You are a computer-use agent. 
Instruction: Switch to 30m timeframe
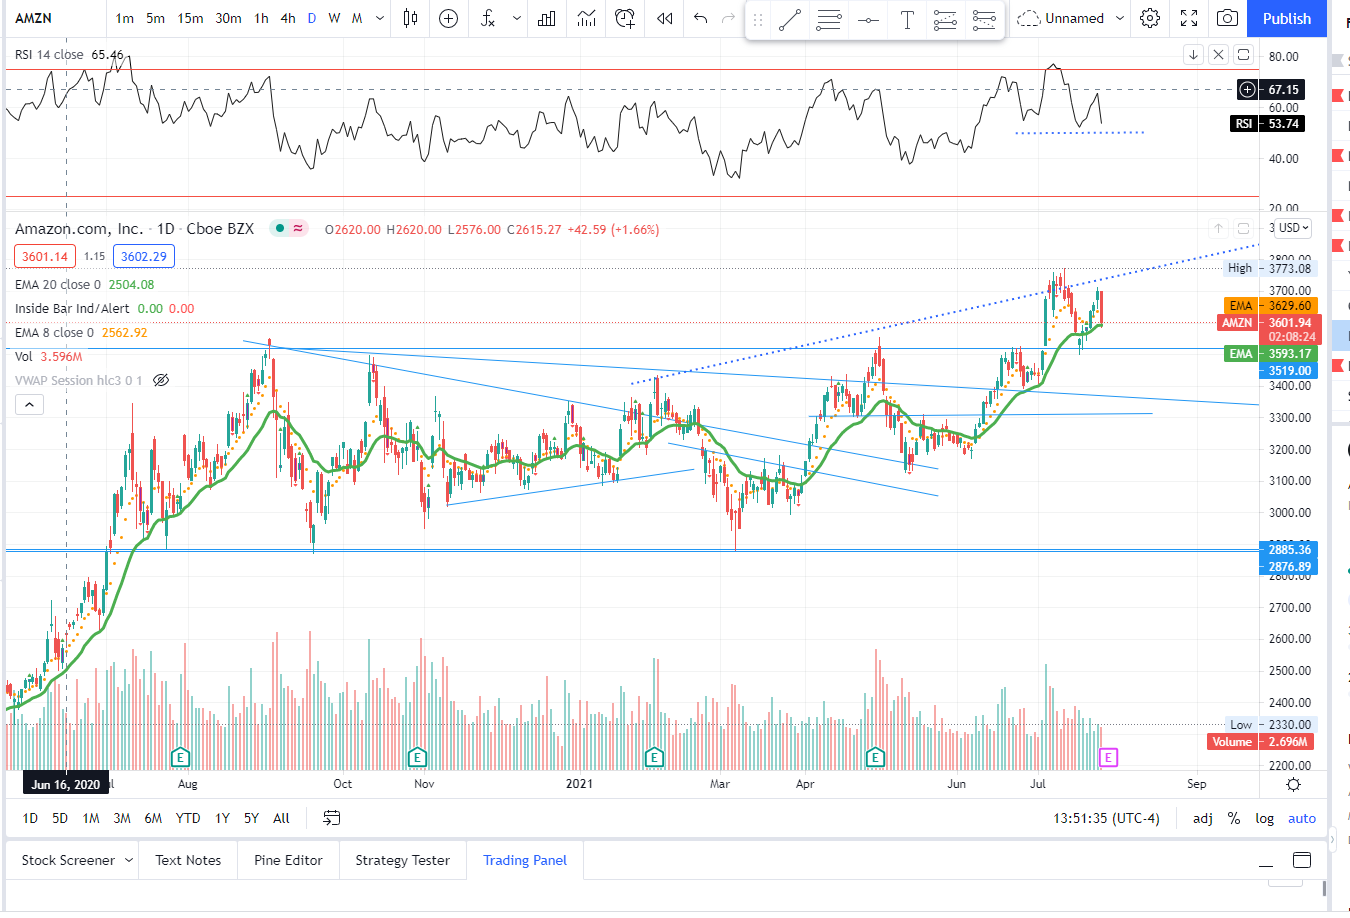click(x=228, y=18)
